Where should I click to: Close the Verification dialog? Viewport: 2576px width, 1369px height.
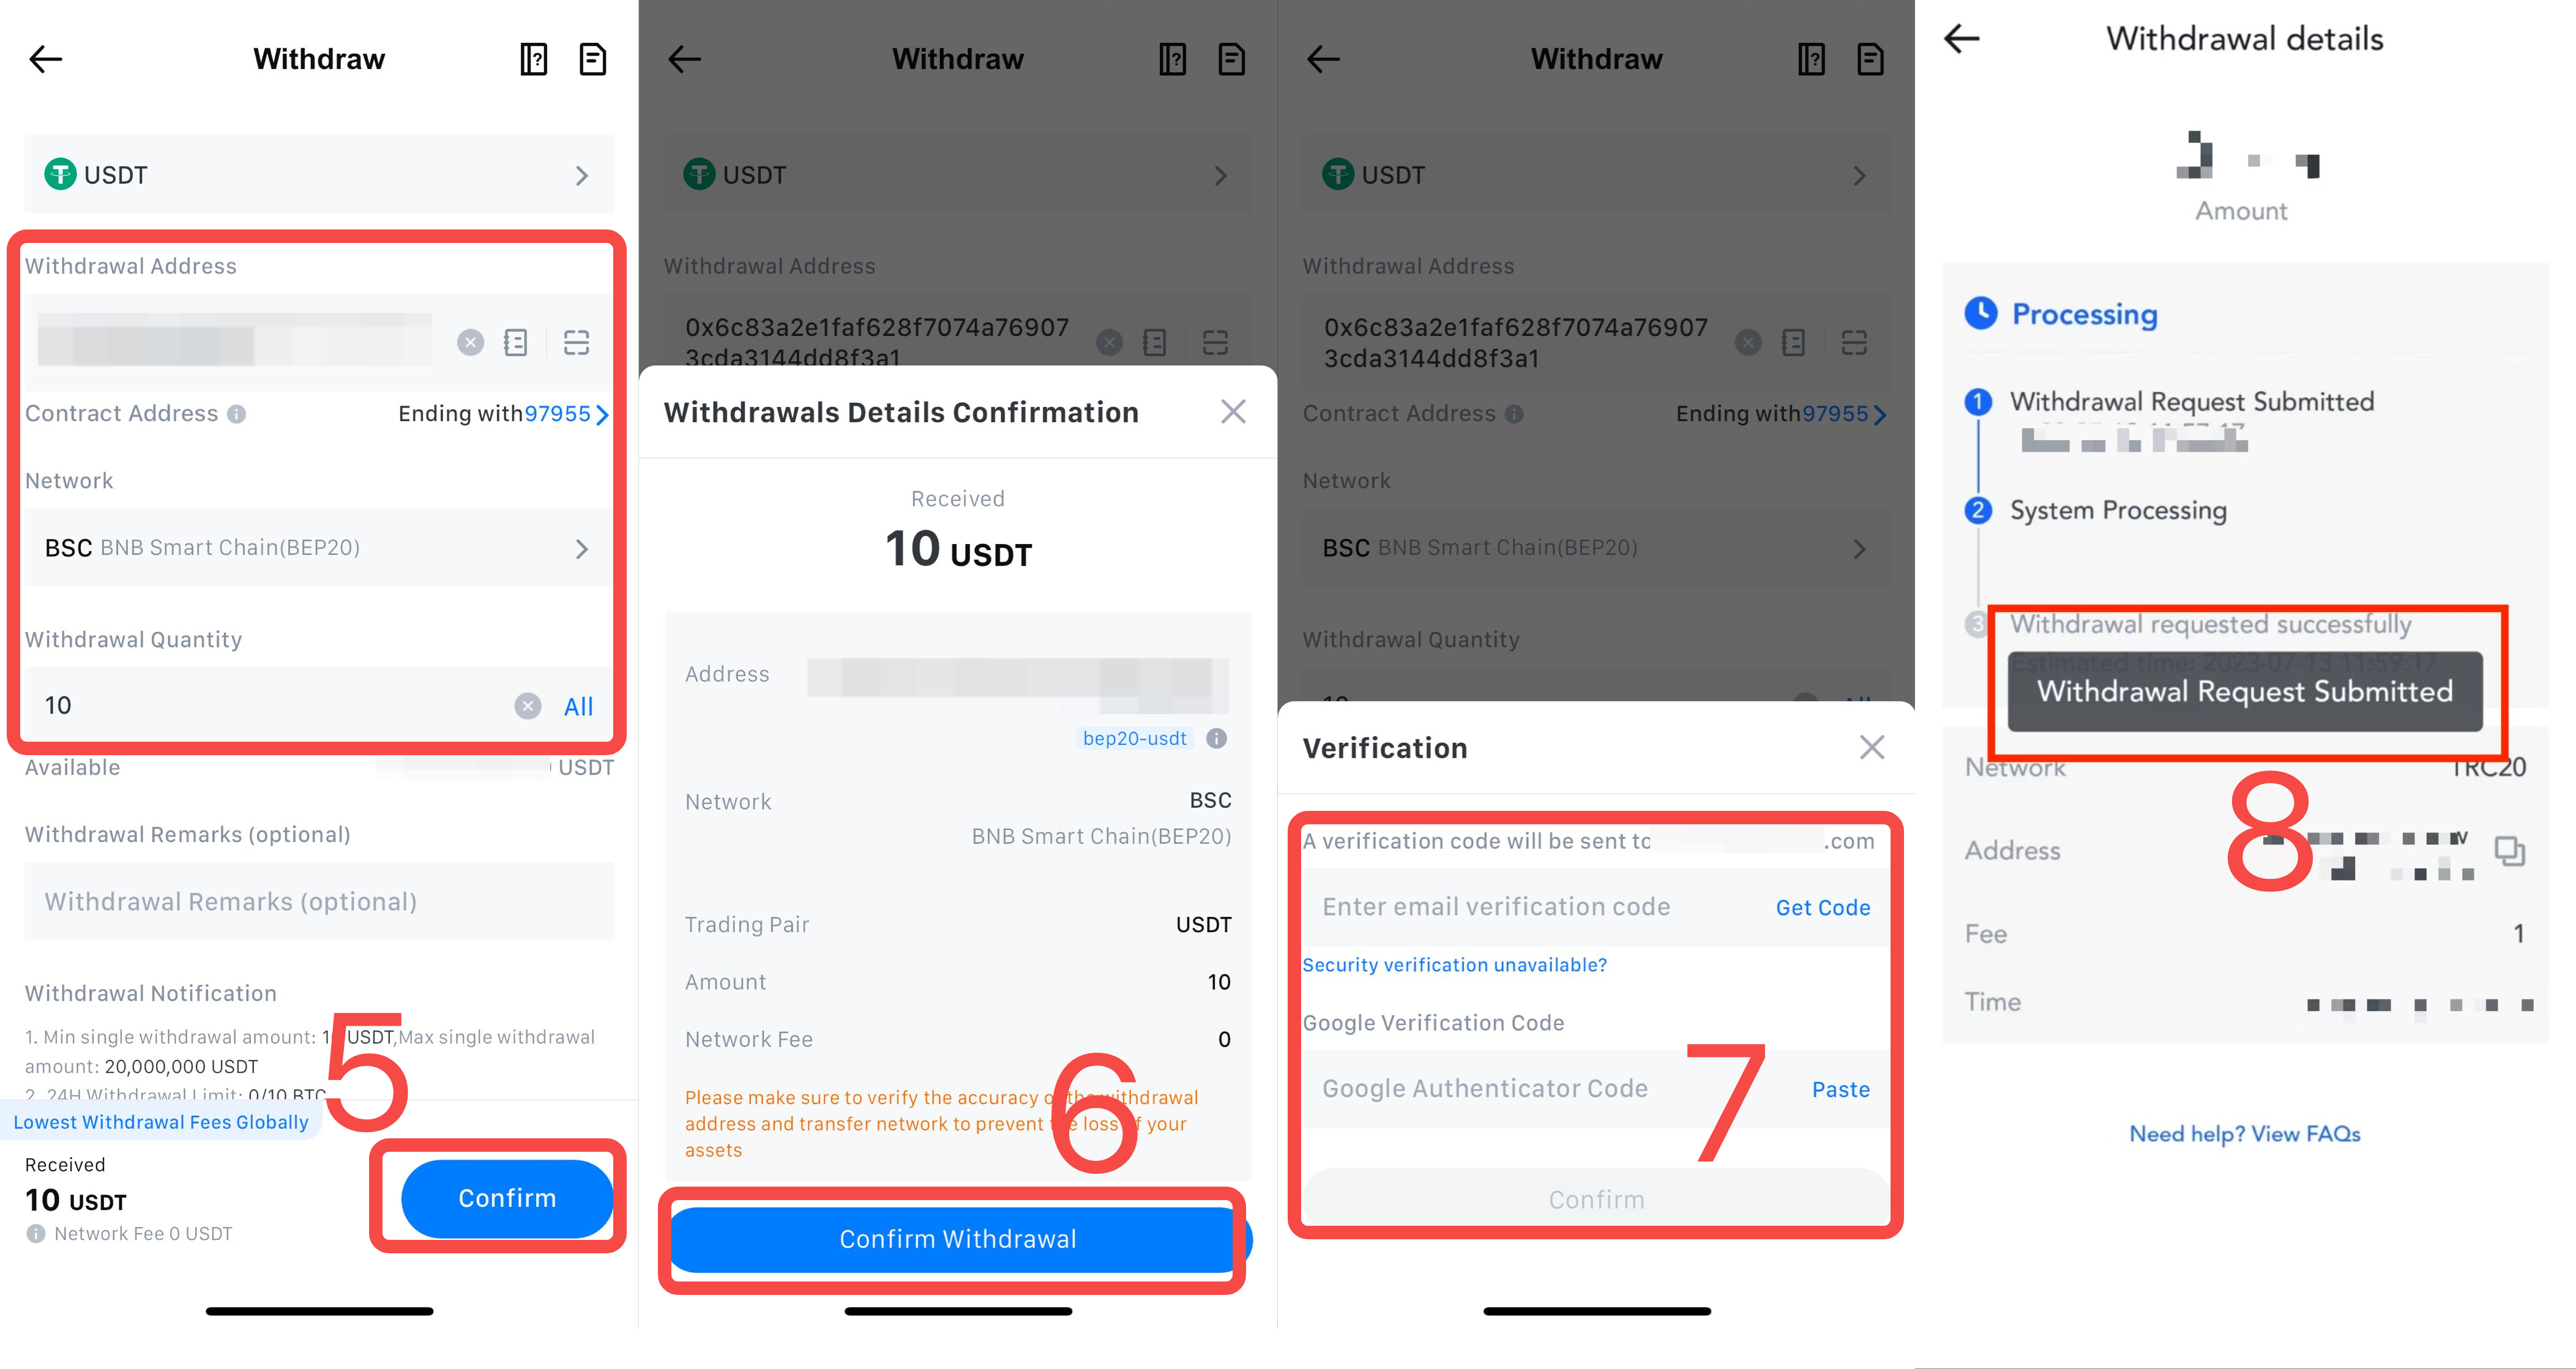(x=1872, y=747)
